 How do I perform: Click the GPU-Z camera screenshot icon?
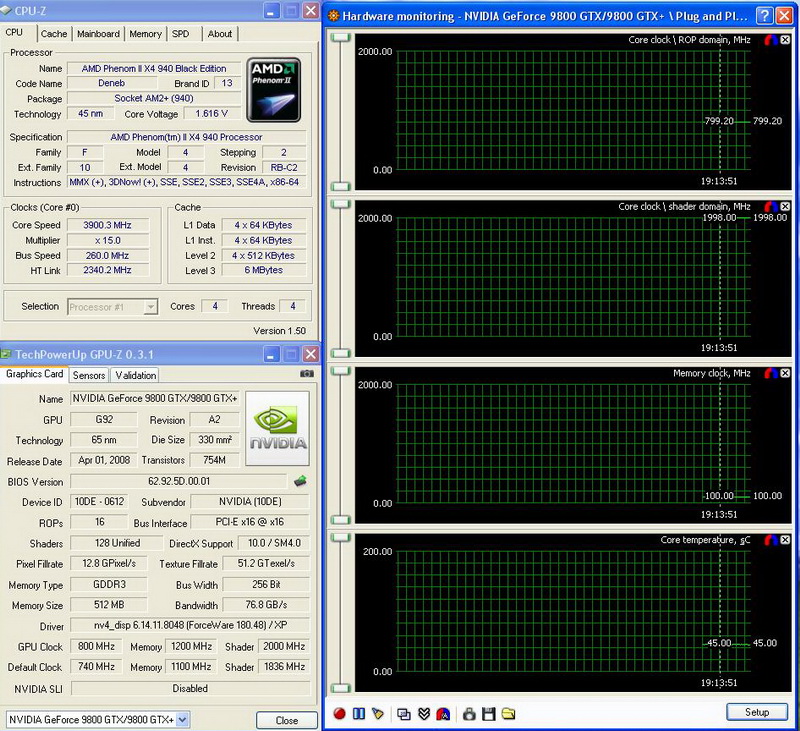307,373
